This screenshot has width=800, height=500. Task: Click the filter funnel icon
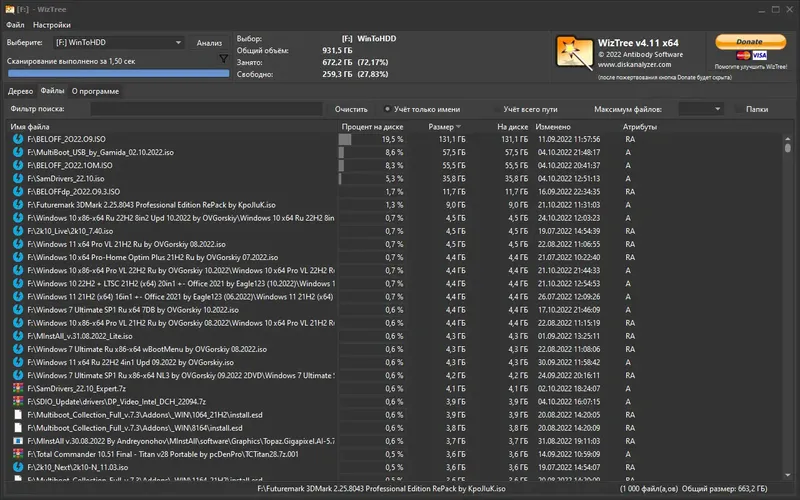(x=223, y=59)
